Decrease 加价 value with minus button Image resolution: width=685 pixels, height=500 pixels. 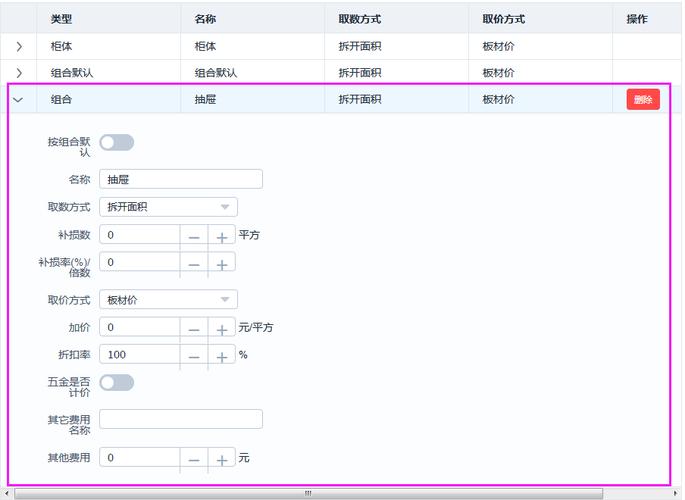pos(194,327)
